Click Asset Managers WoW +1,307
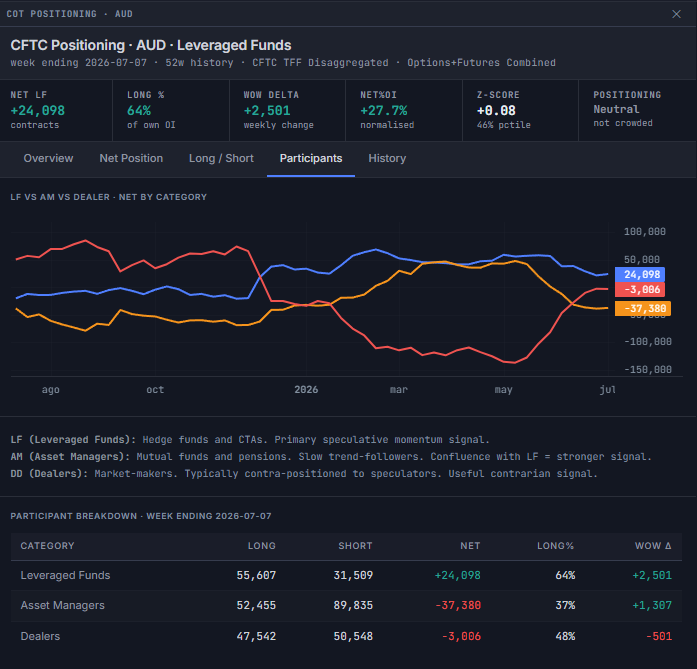697x669 pixels. pyautogui.click(x=652, y=605)
